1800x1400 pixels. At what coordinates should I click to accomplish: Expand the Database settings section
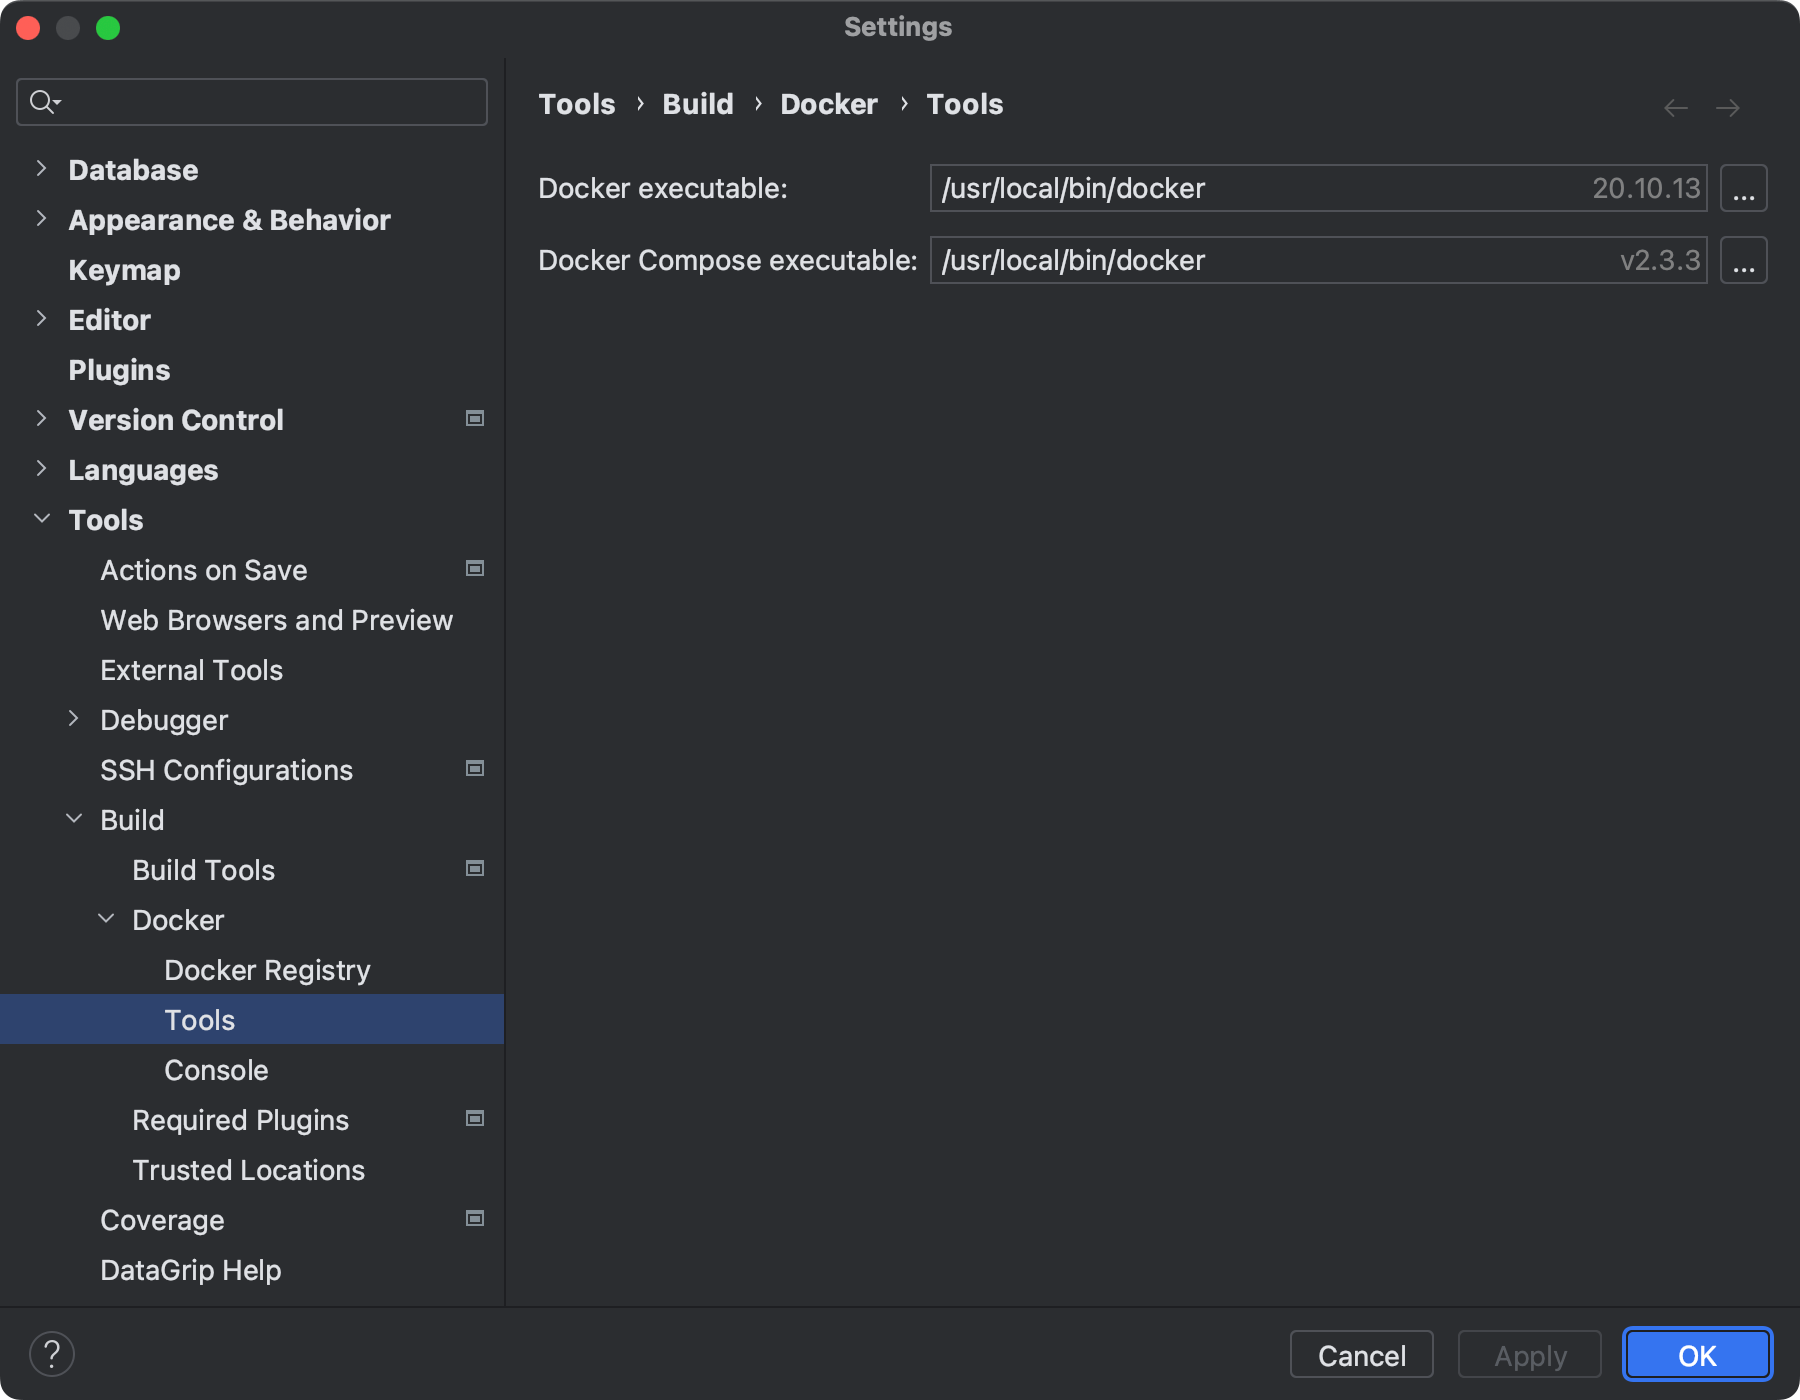point(41,169)
